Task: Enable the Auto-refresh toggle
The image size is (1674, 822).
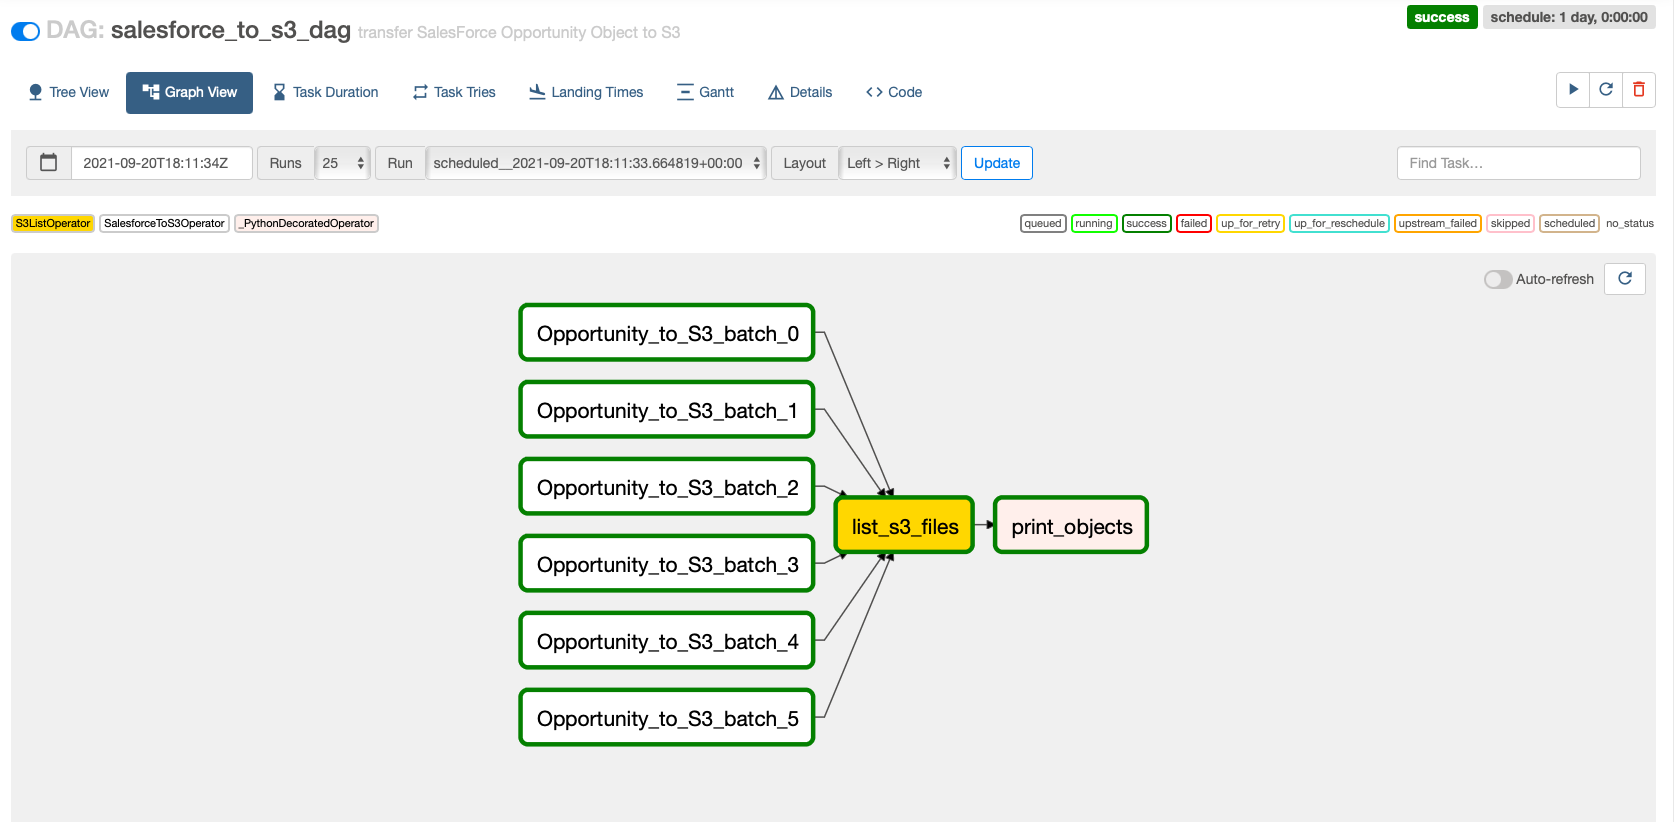Action: [1497, 280]
